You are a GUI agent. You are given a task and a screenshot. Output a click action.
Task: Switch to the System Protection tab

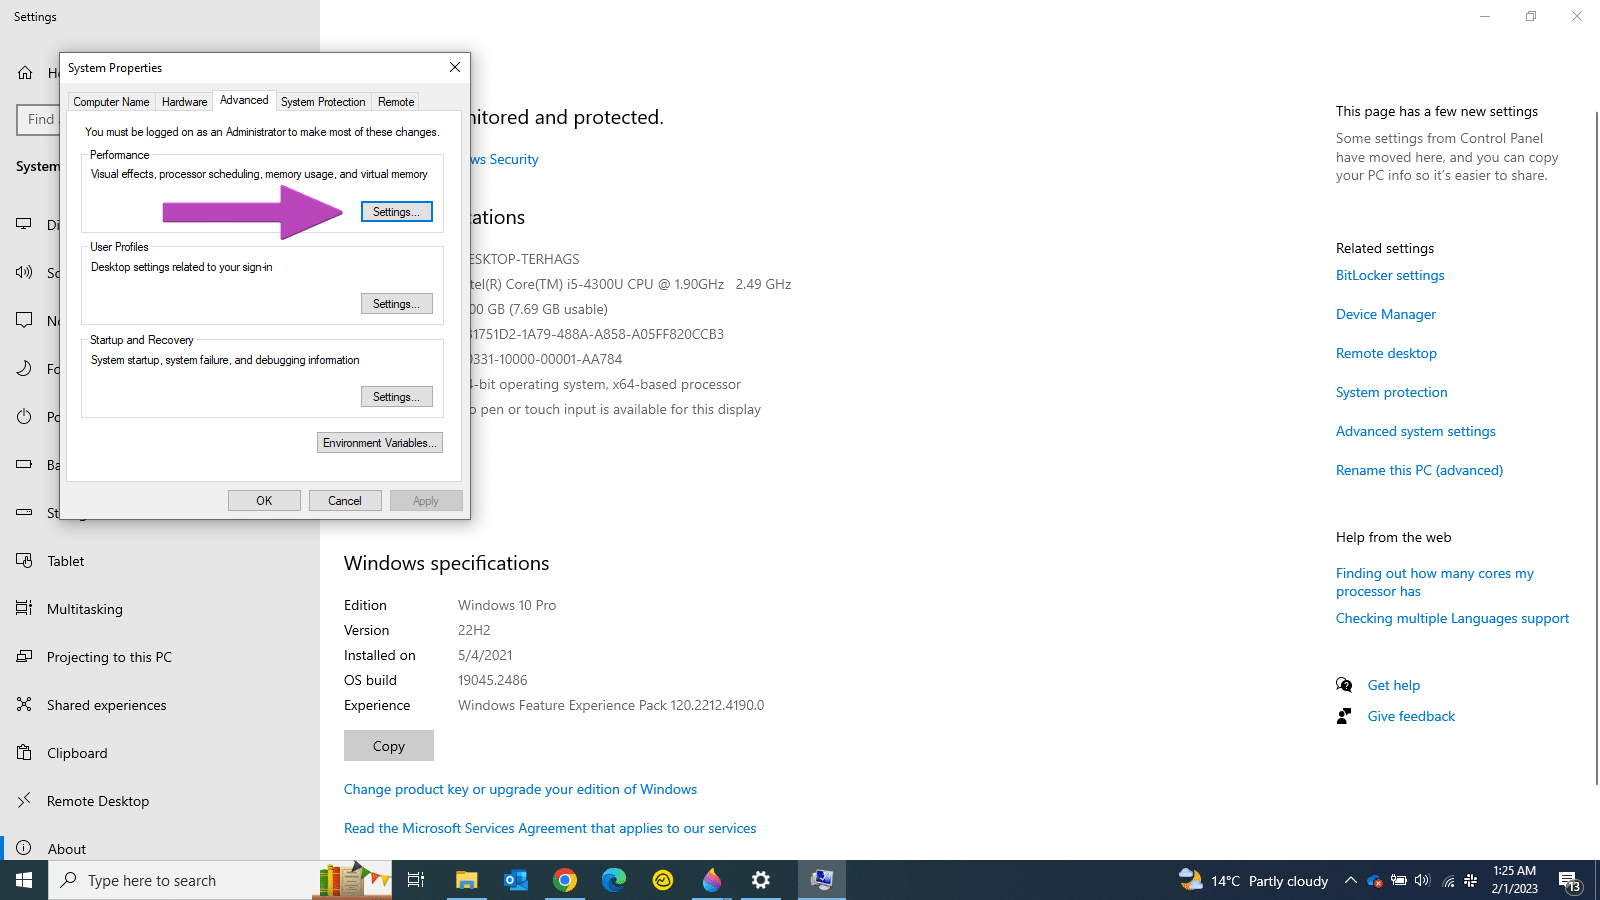pos(323,102)
